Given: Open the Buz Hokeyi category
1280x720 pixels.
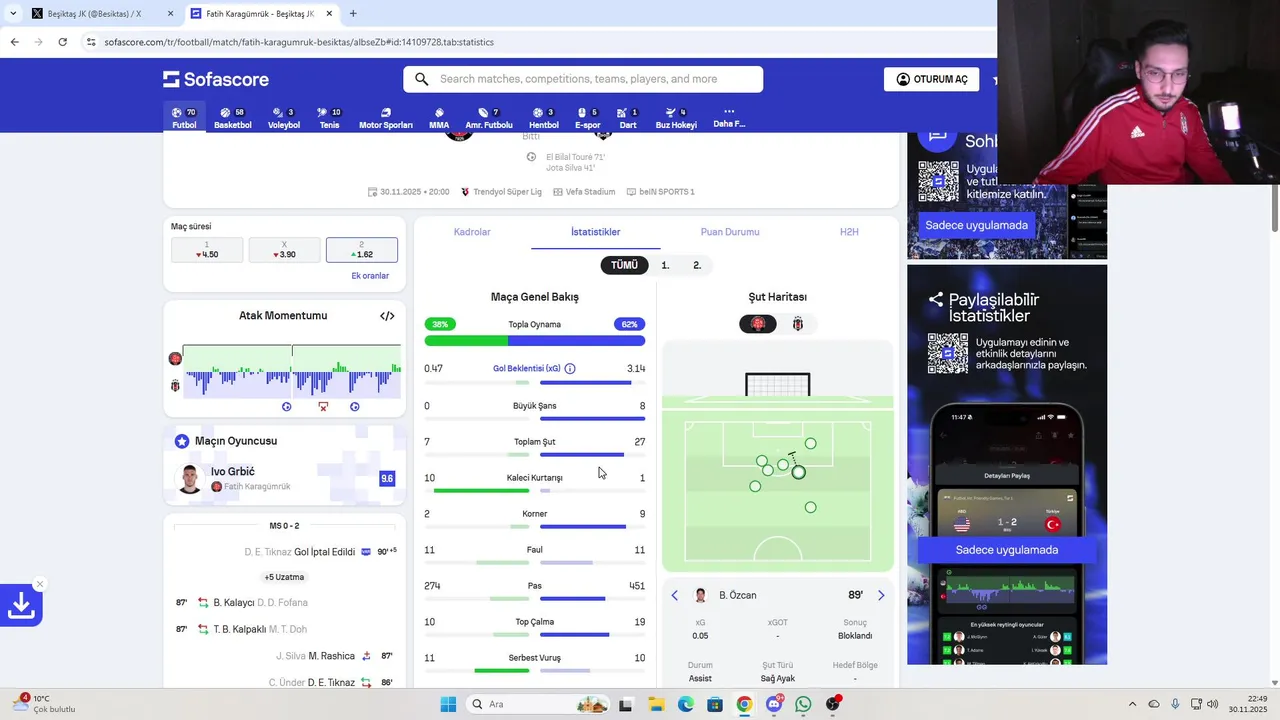Looking at the screenshot, I should coord(676,117).
